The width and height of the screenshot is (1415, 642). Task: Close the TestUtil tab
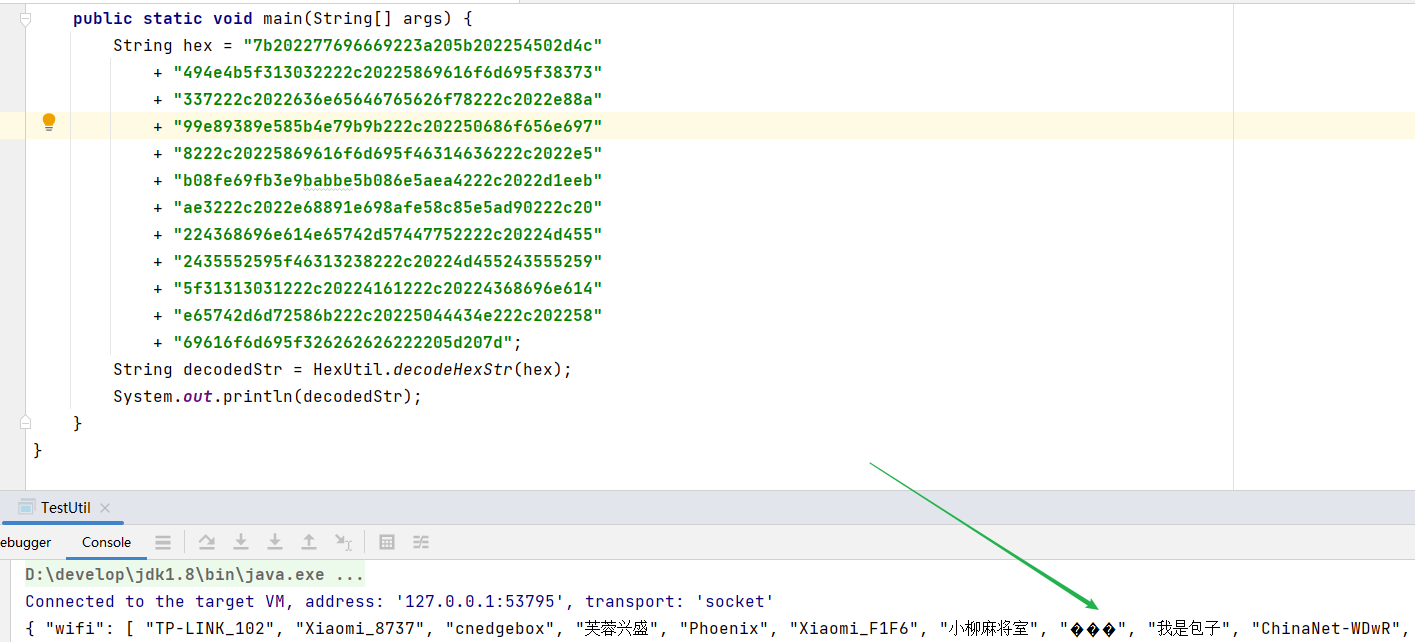pyautogui.click(x=105, y=507)
